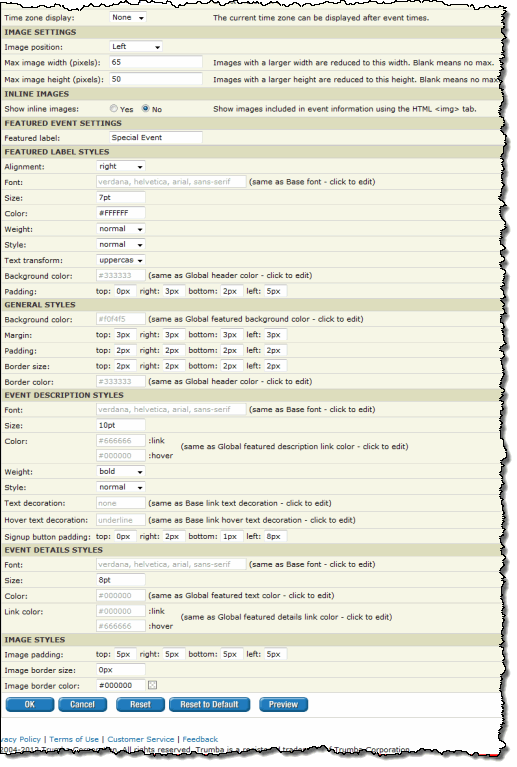The image size is (517, 767).
Task: Open Featured label Alignment dropdown
Action: [121, 167]
